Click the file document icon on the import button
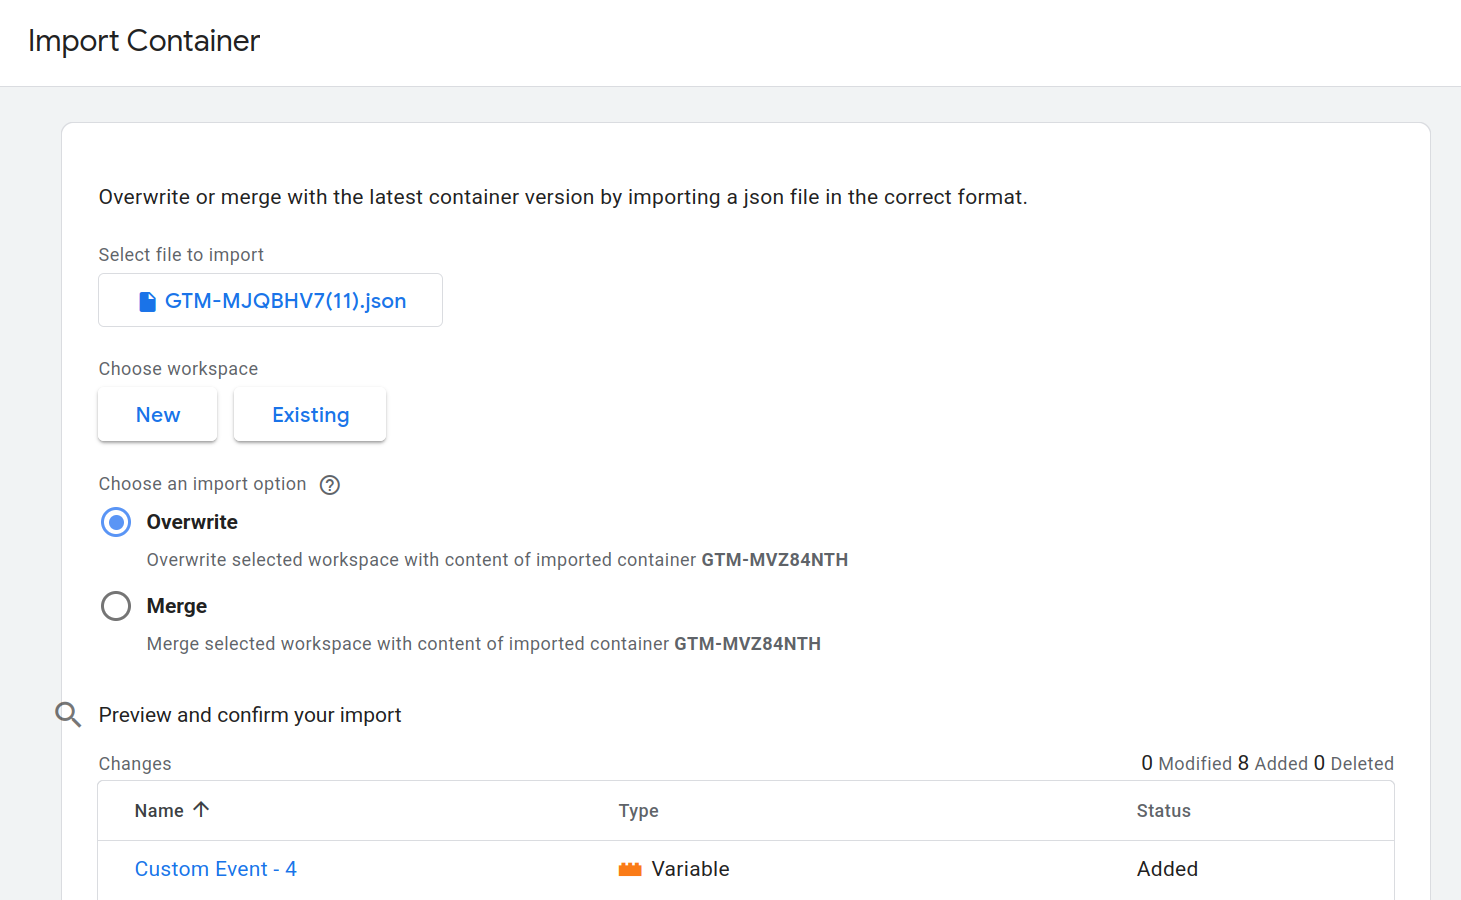1461x900 pixels. (x=146, y=300)
